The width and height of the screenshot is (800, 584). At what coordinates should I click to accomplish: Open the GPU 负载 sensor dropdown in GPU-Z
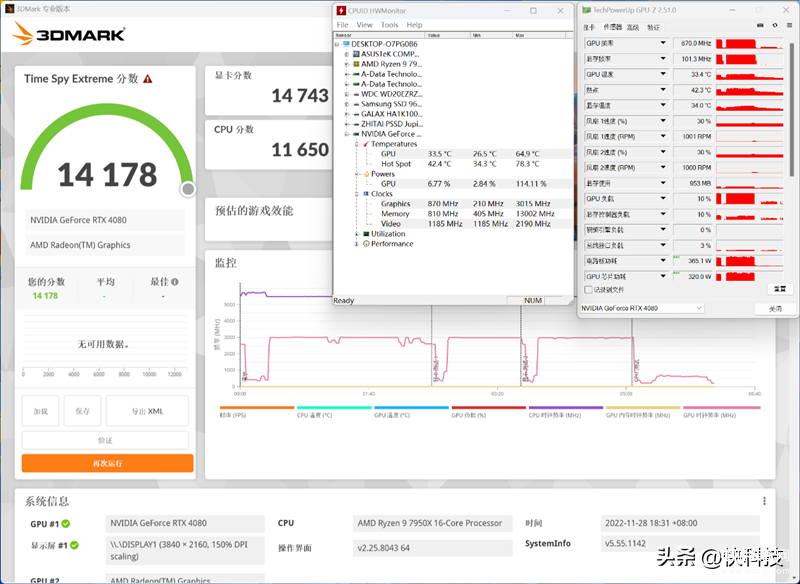(x=663, y=198)
